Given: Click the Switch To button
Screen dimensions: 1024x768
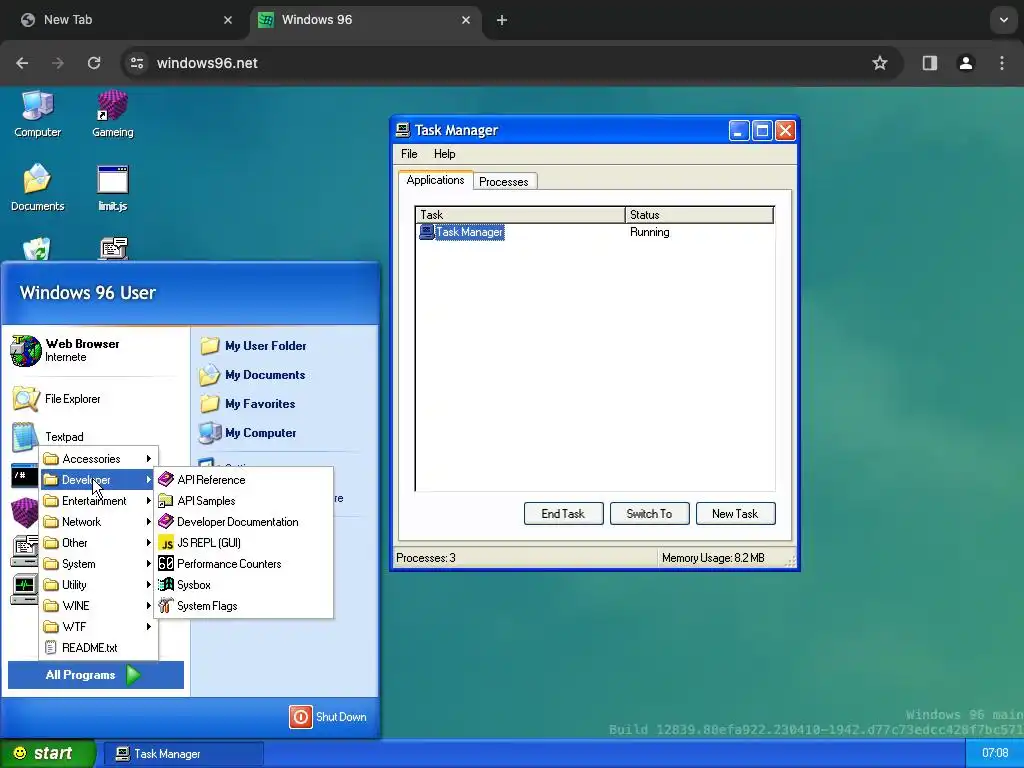Looking at the screenshot, I should point(649,514).
